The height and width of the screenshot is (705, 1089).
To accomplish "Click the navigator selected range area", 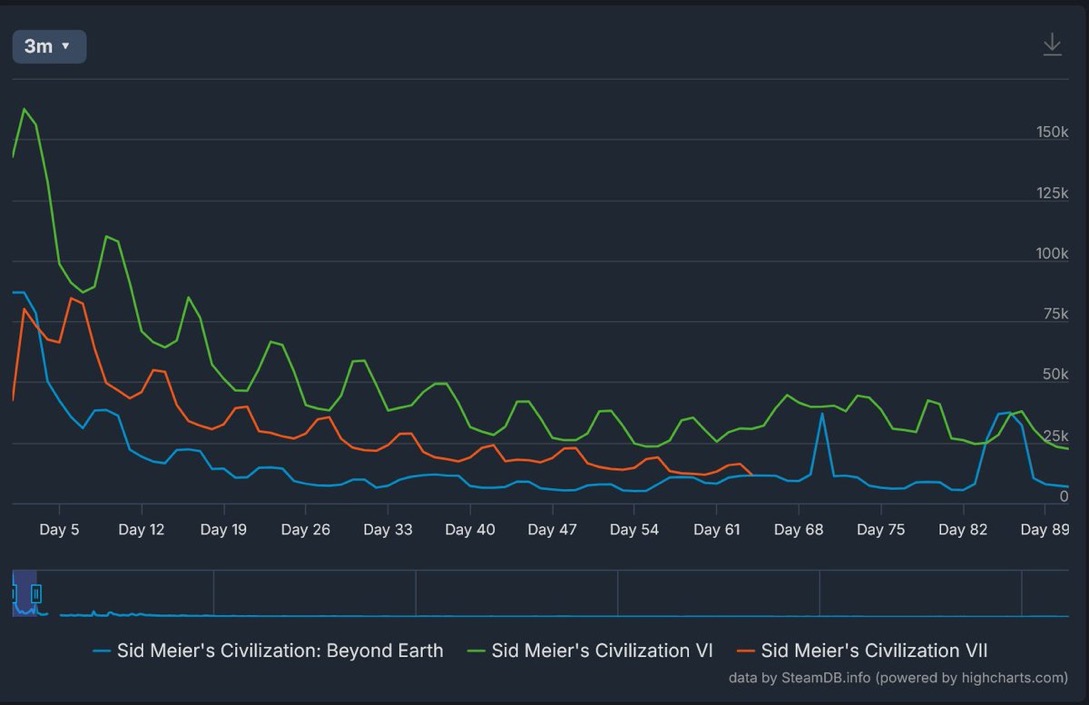I will (25, 594).
